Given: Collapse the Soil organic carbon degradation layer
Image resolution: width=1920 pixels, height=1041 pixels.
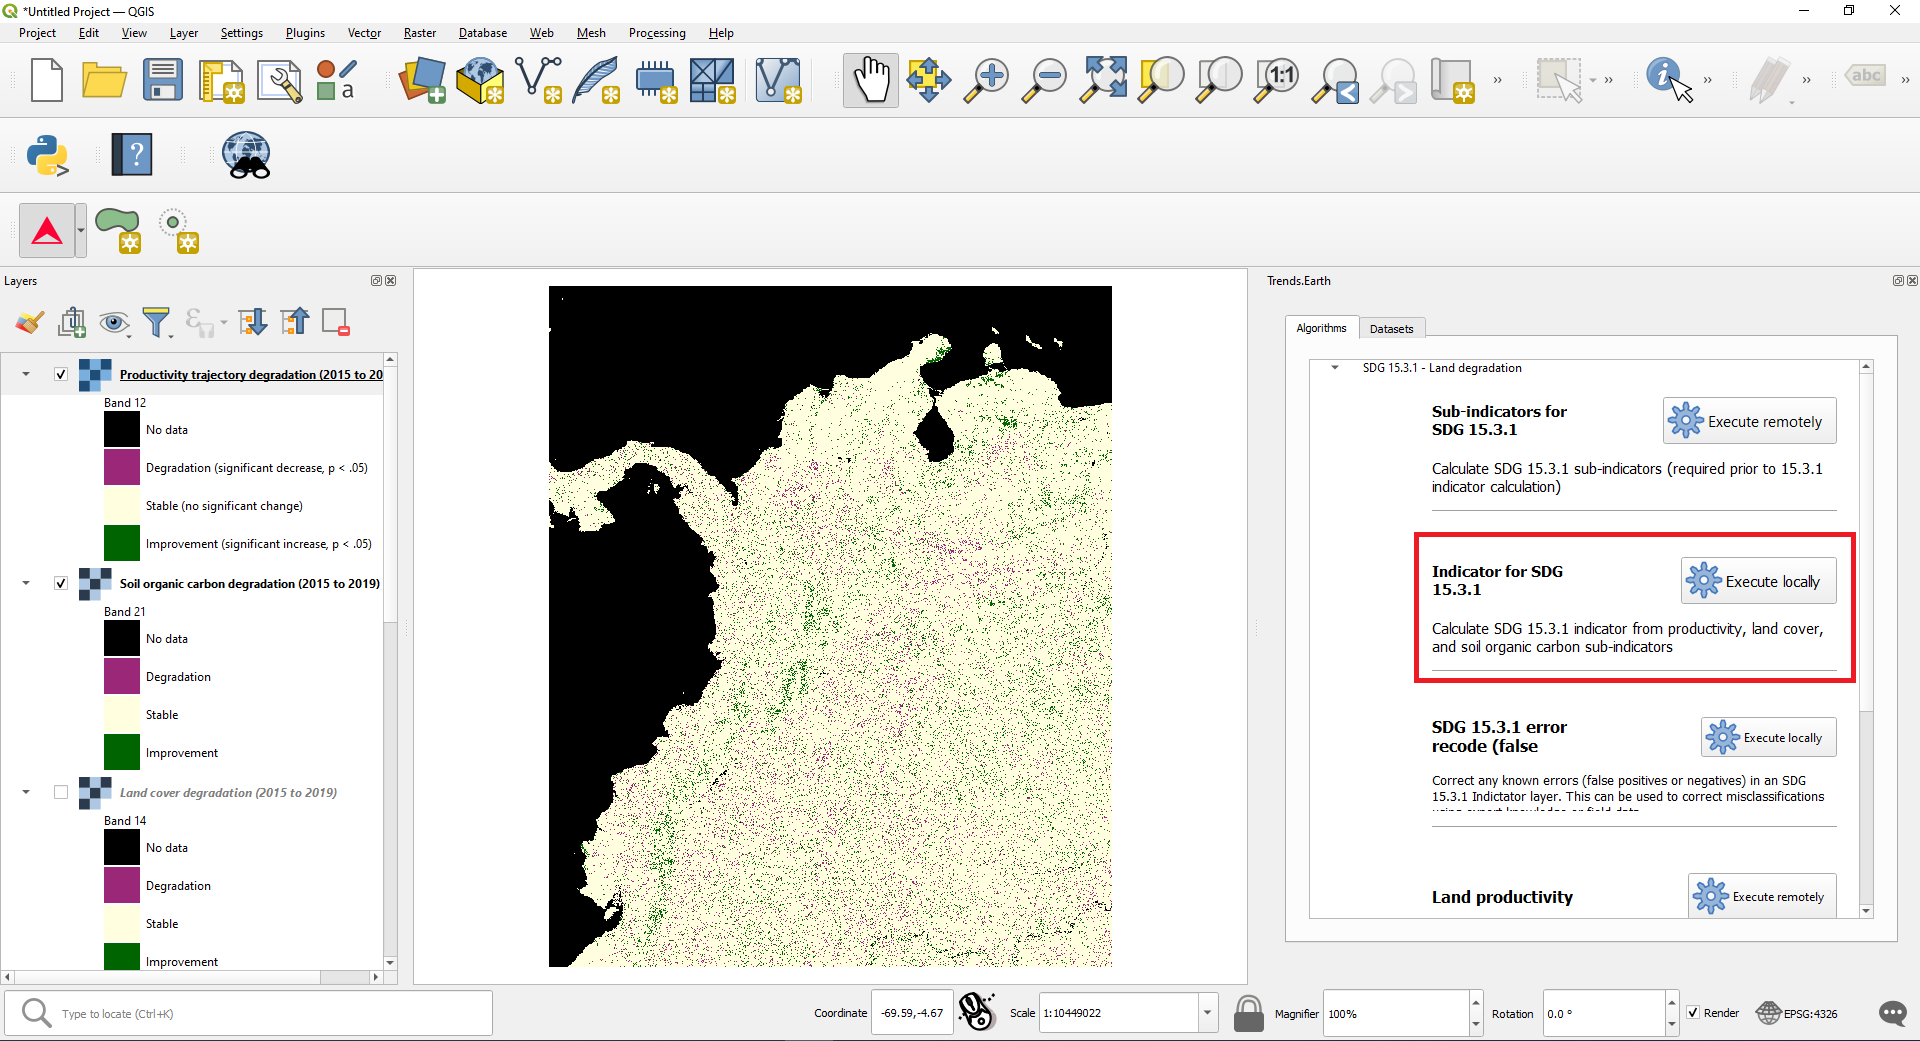Looking at the screenshot, I should point(26,583).
